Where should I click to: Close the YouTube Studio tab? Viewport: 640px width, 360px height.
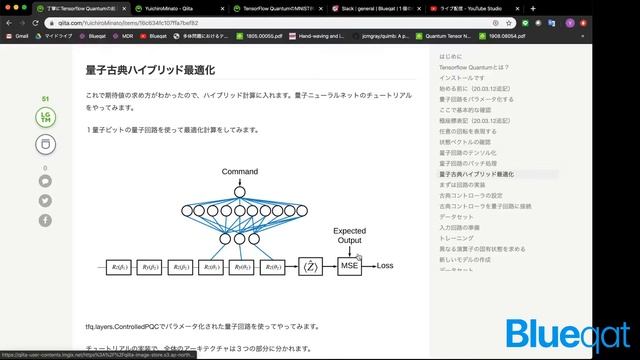point(518,9)
